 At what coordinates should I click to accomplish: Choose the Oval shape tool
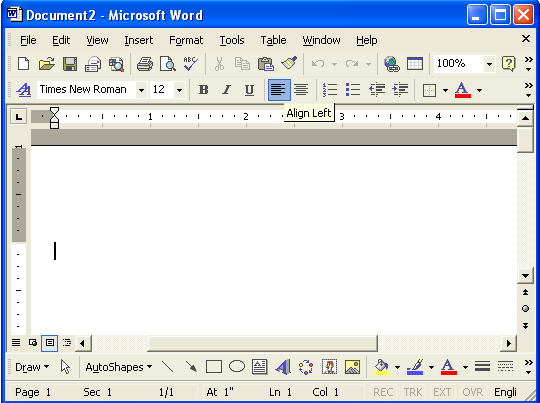pyautogui.click(x=237, y=367)
